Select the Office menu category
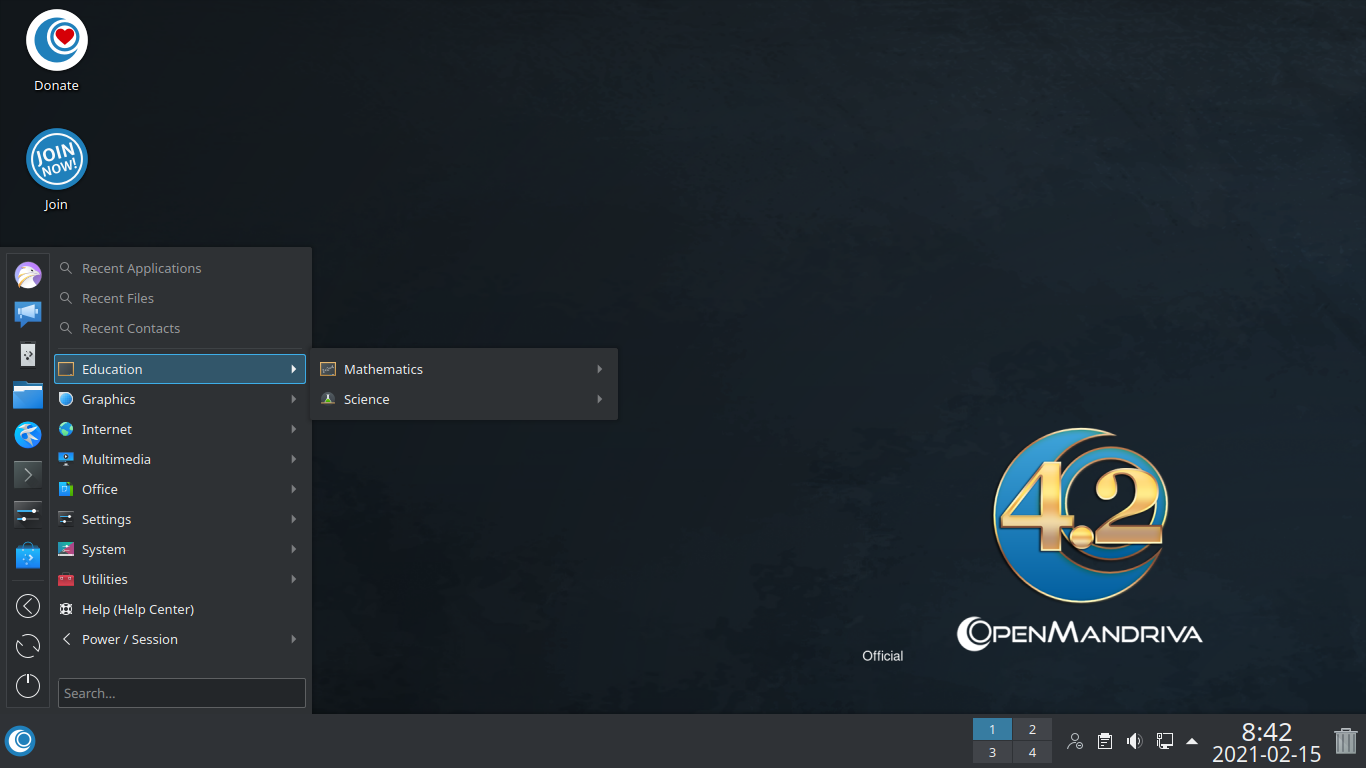1366x768 pixels. click(180, 489)
